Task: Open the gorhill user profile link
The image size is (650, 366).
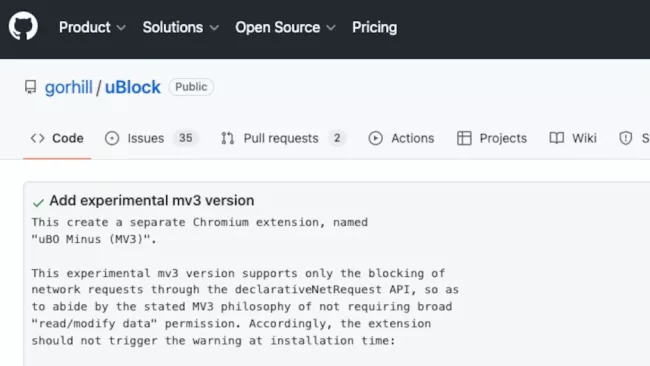Action: pos(69,87)
